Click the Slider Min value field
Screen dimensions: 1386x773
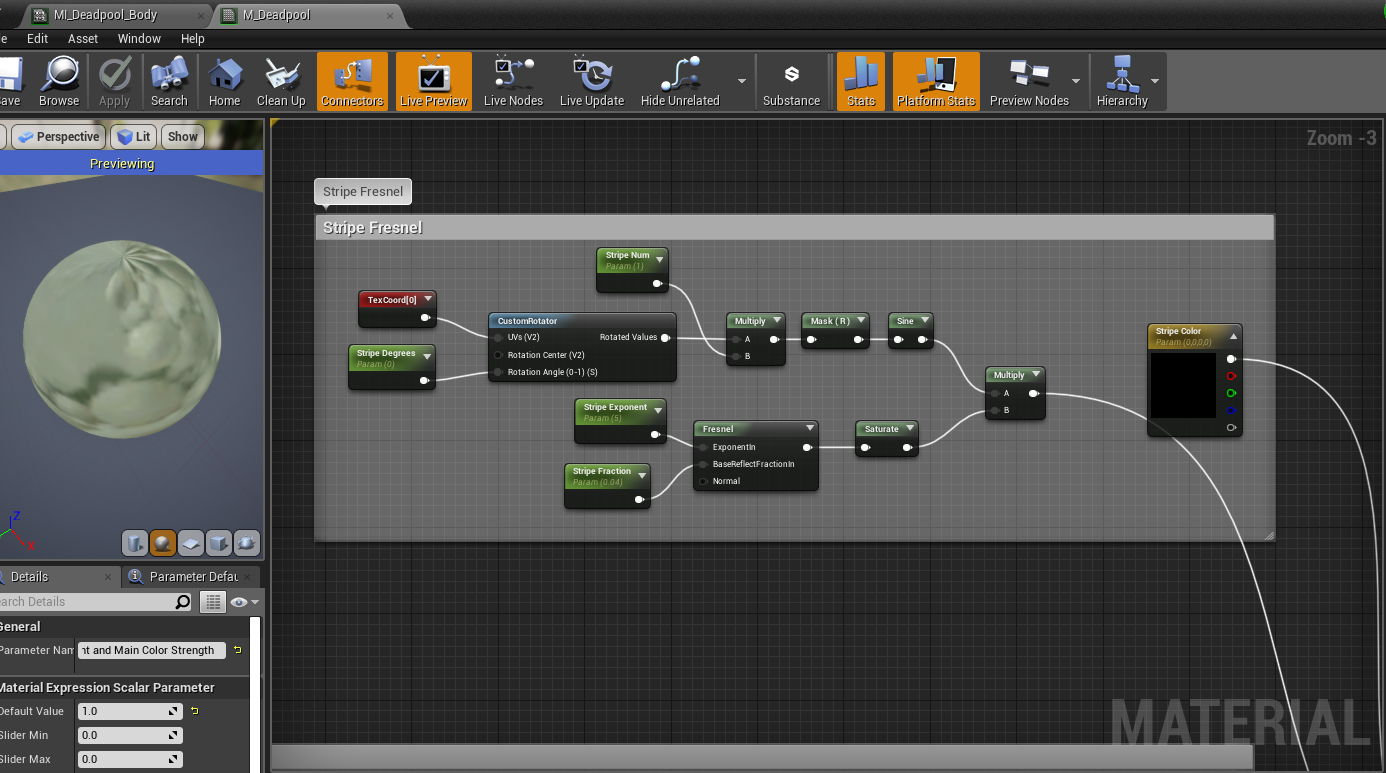pos(131,735)
